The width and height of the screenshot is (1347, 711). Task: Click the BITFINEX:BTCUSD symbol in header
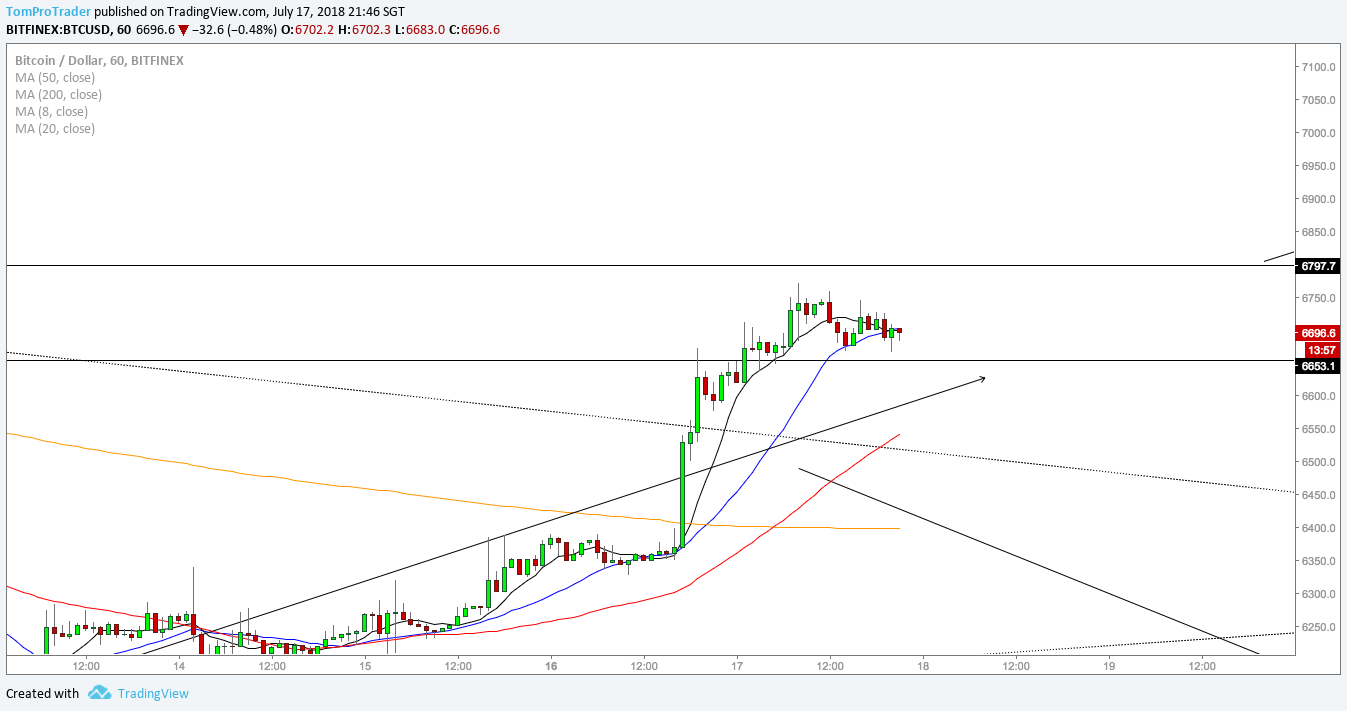pyautogui.click(x=60, y=30)
